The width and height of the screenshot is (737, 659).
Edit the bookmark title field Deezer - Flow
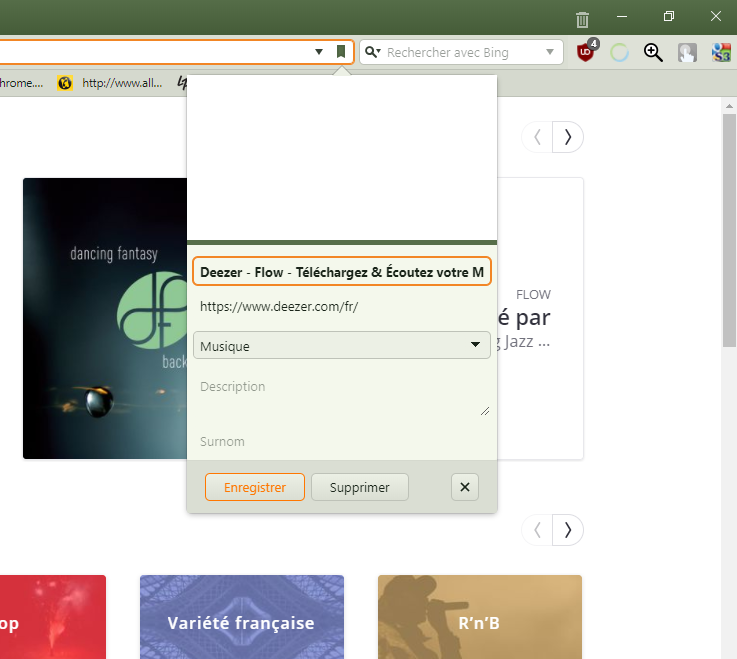pyautogui.click(x=342, y=272)
